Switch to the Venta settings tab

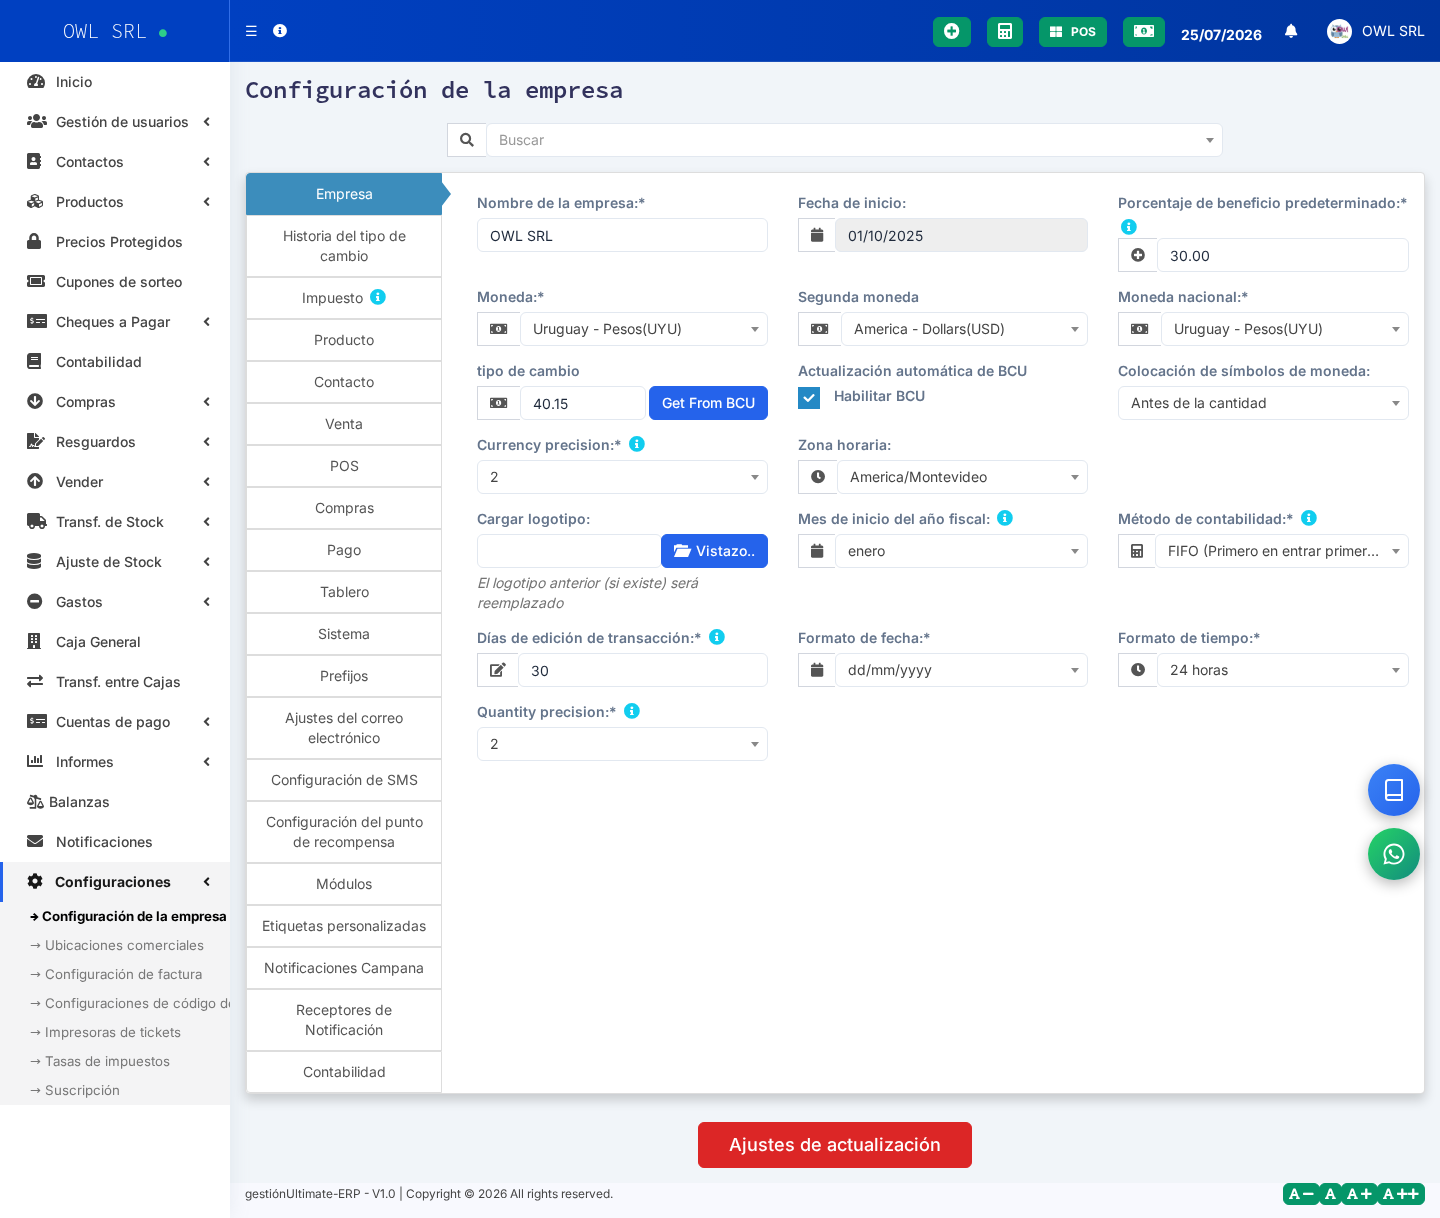click(344, 424)
